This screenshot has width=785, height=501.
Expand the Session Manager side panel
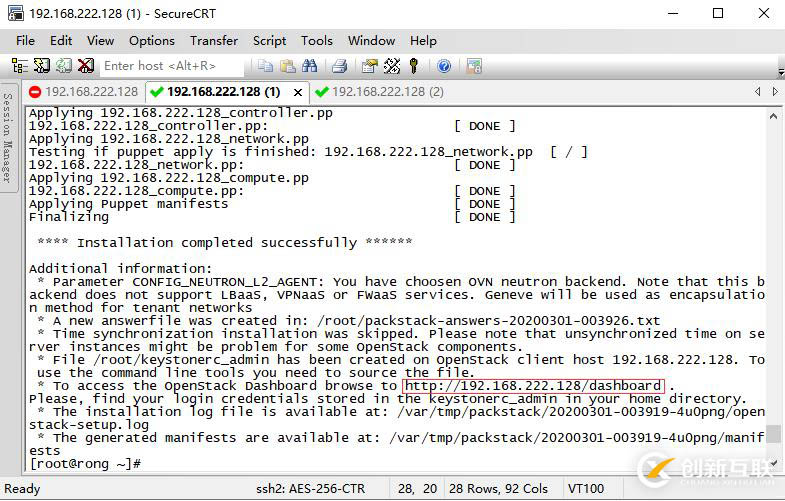[8, 138]
